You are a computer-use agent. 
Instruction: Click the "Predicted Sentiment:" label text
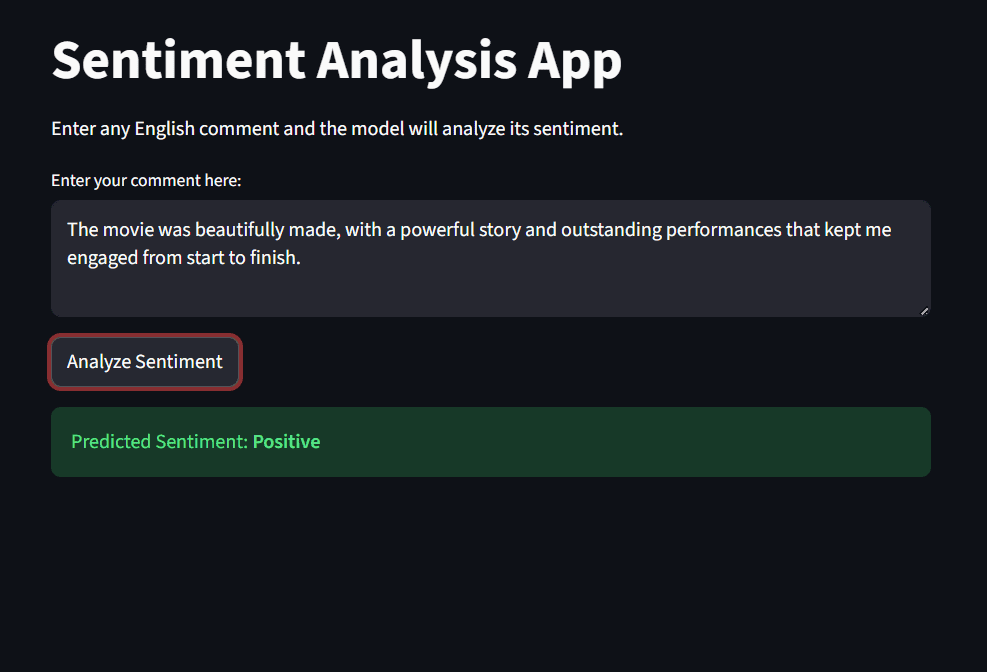coord(159,442)
